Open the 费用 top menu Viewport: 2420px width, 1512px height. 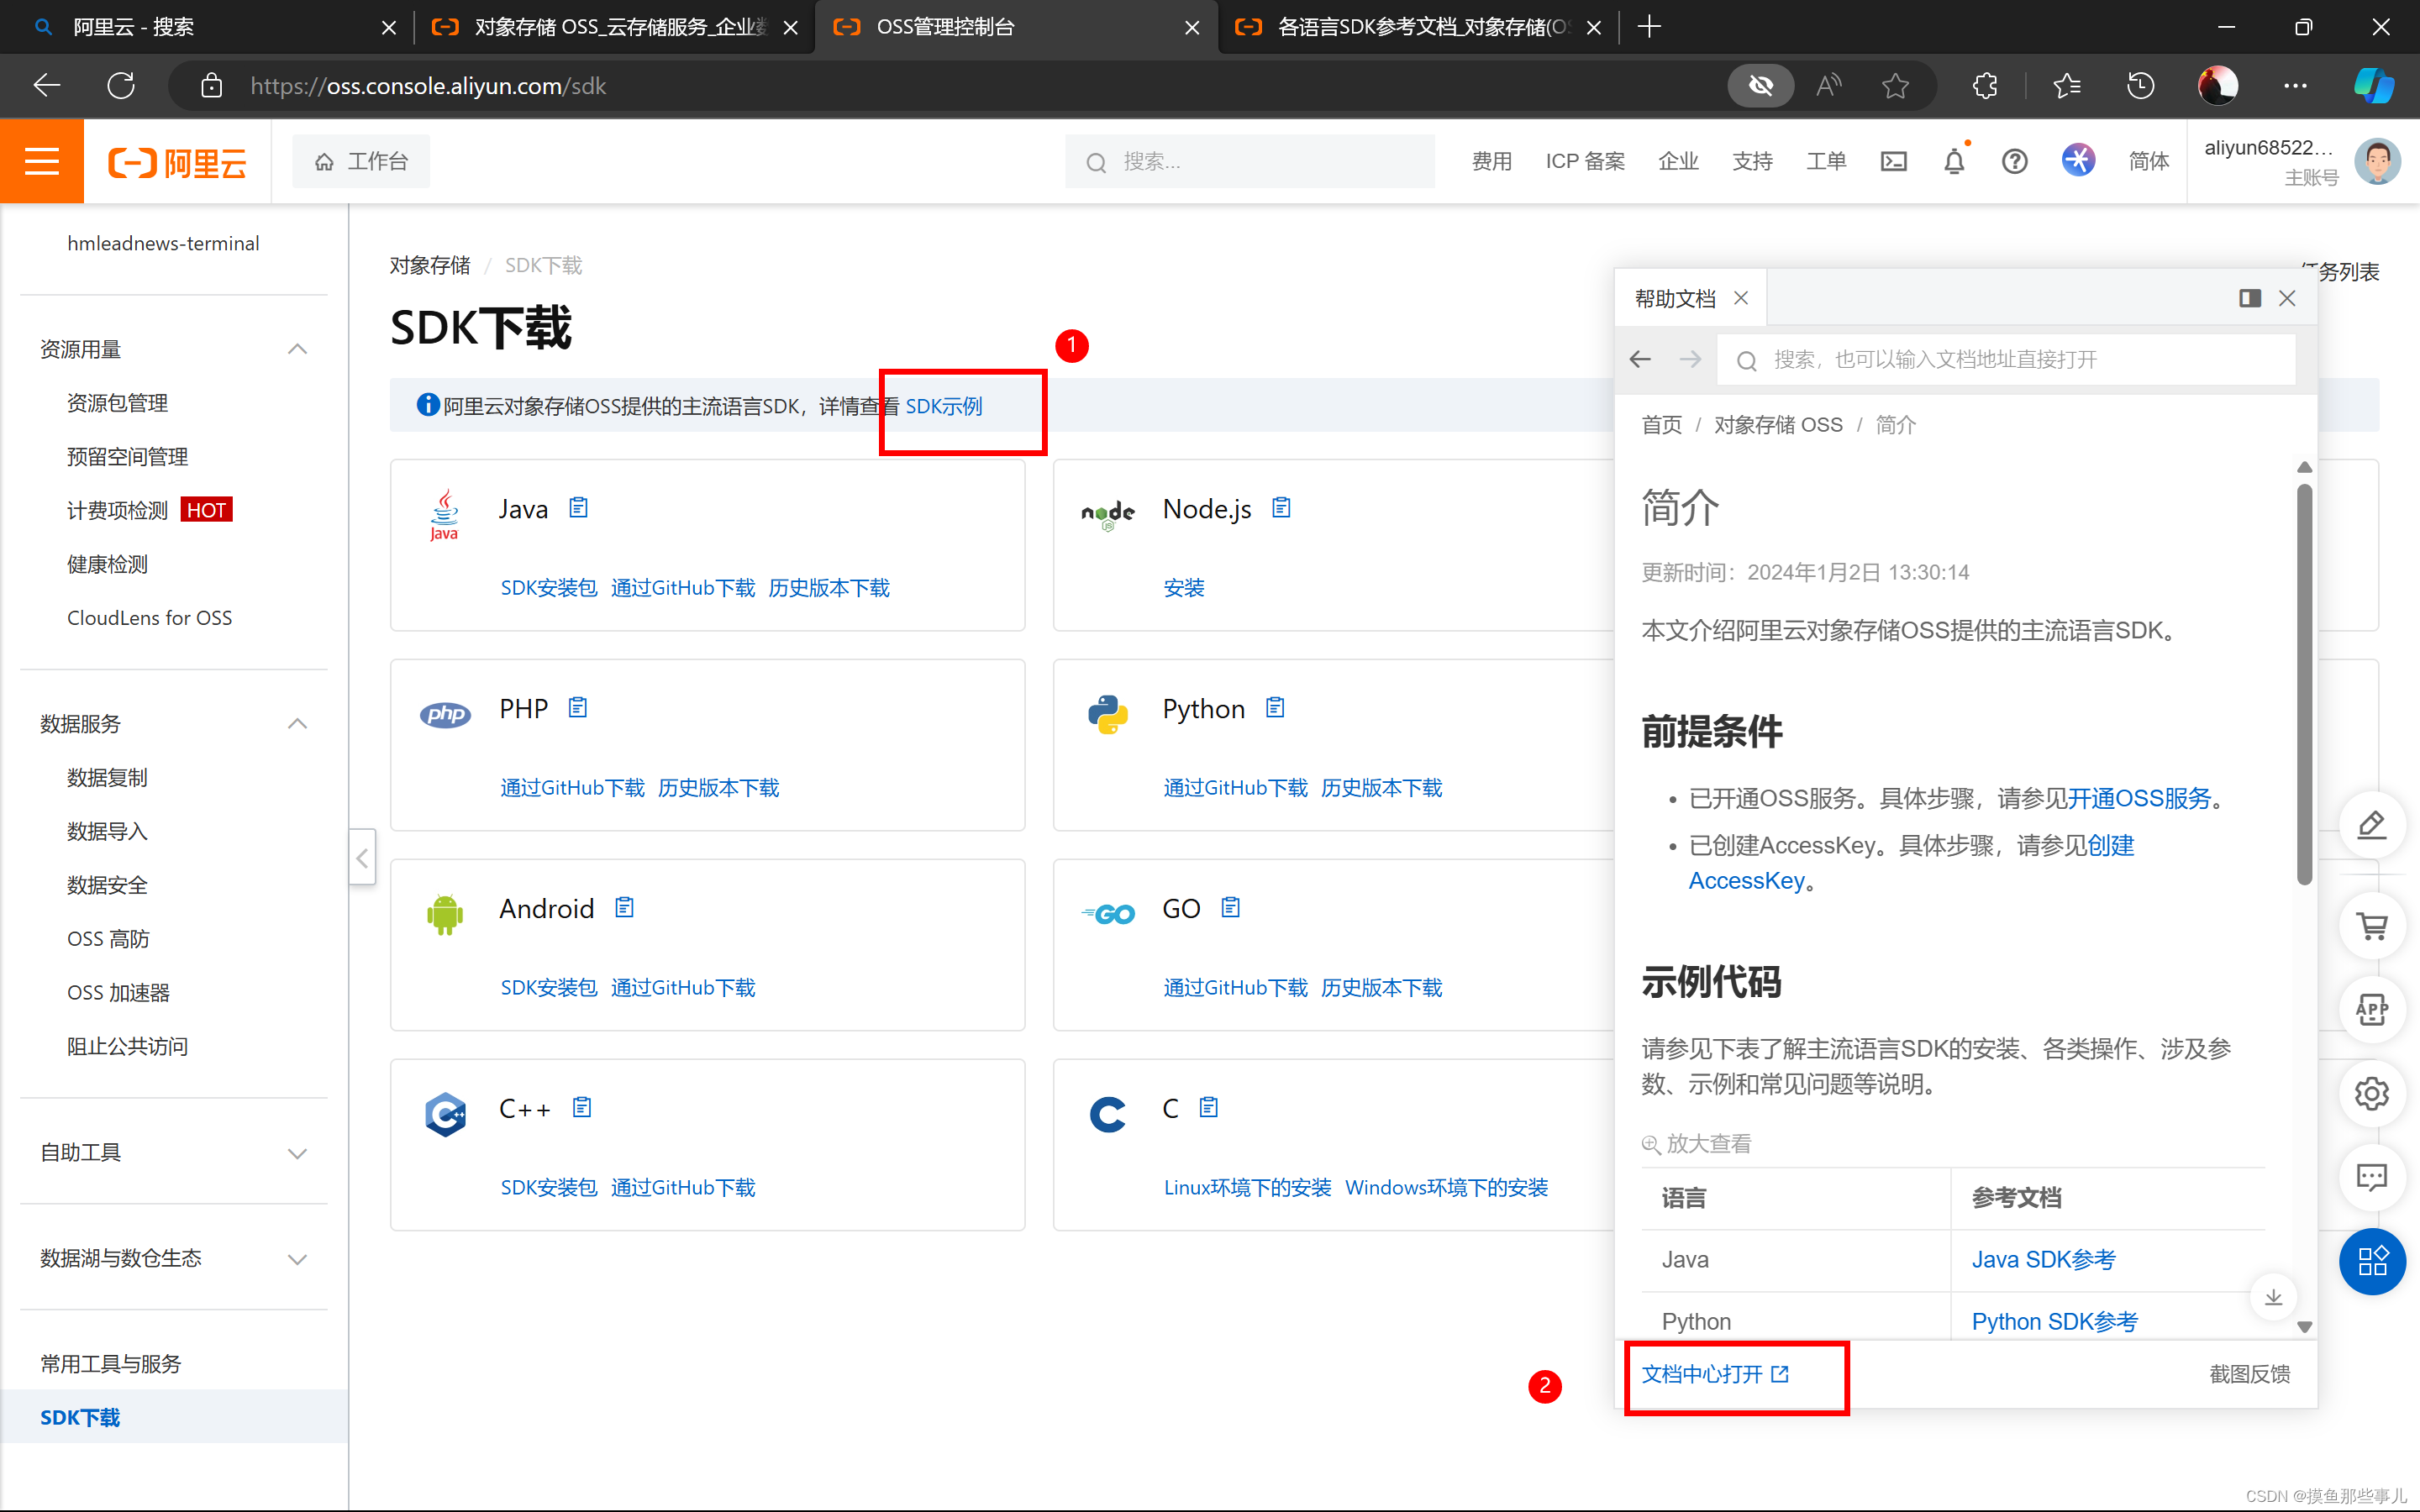coord(1491,161)
